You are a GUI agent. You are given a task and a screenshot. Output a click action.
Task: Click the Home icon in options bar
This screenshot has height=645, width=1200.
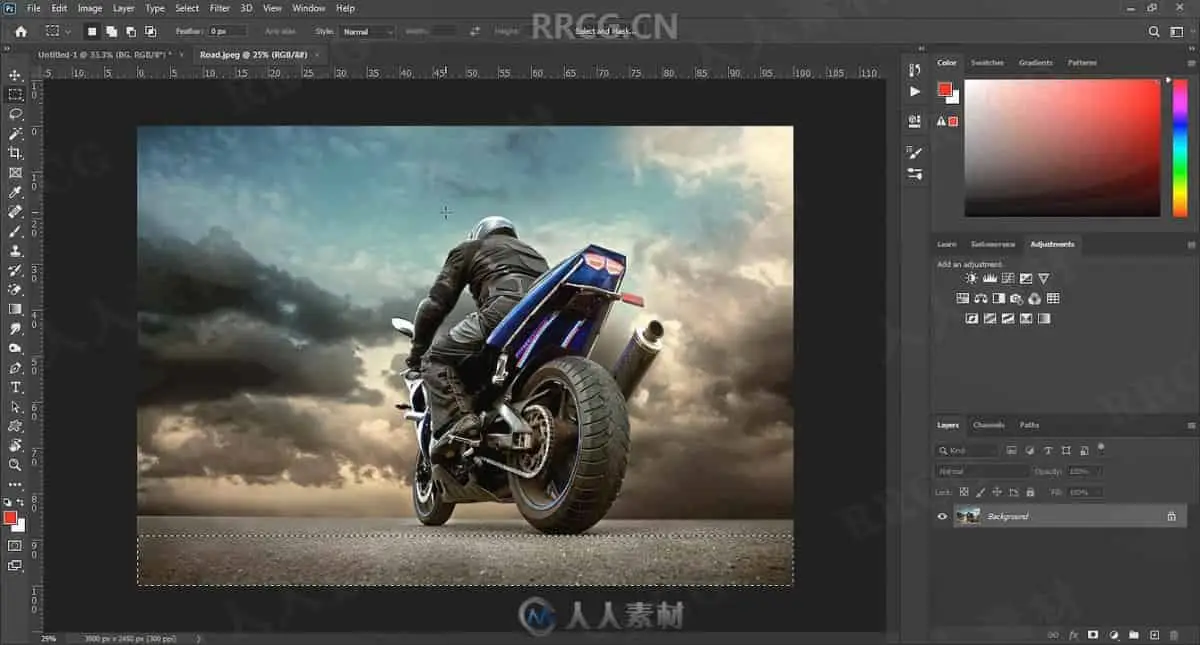20,31
